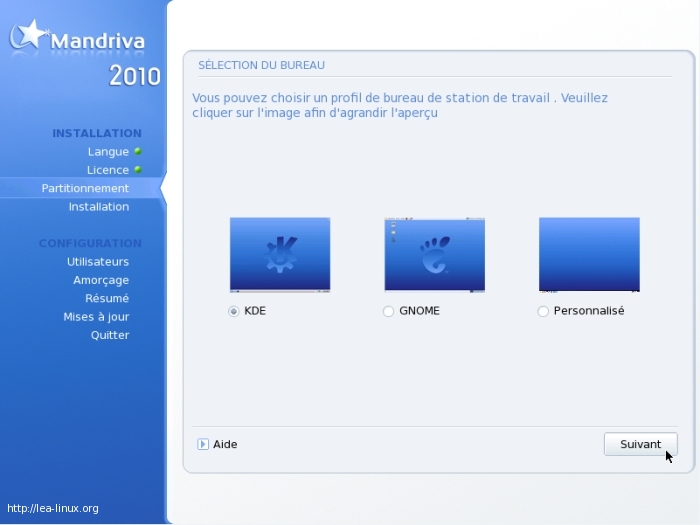
Task: Open the Mises à jour step
Action: tap(96, 317)
